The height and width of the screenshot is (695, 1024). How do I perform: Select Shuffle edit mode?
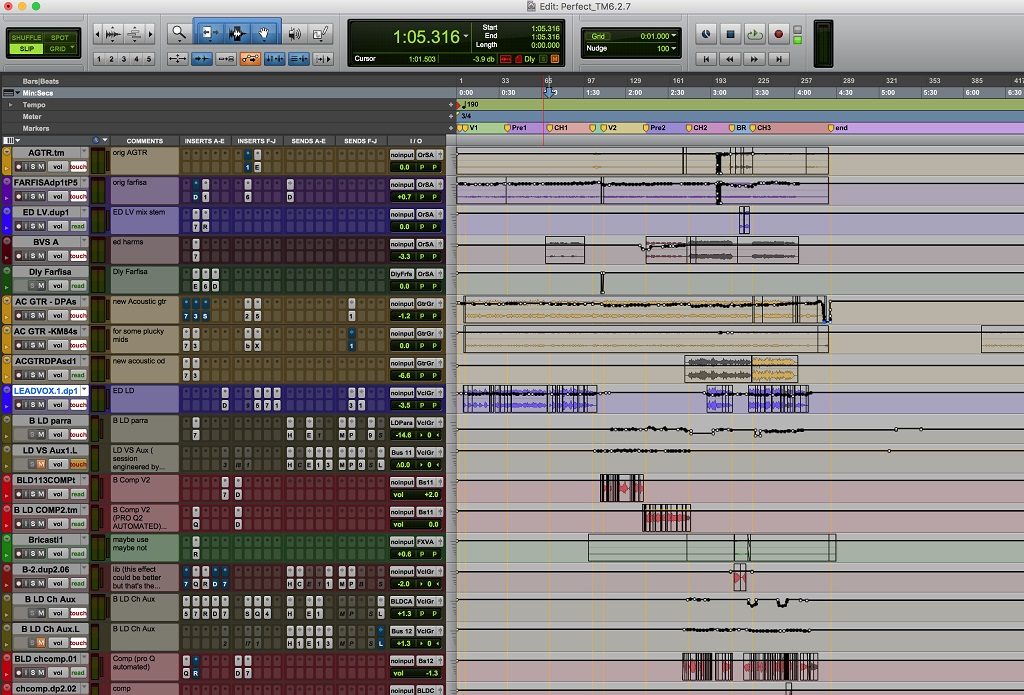click(26, 37)
